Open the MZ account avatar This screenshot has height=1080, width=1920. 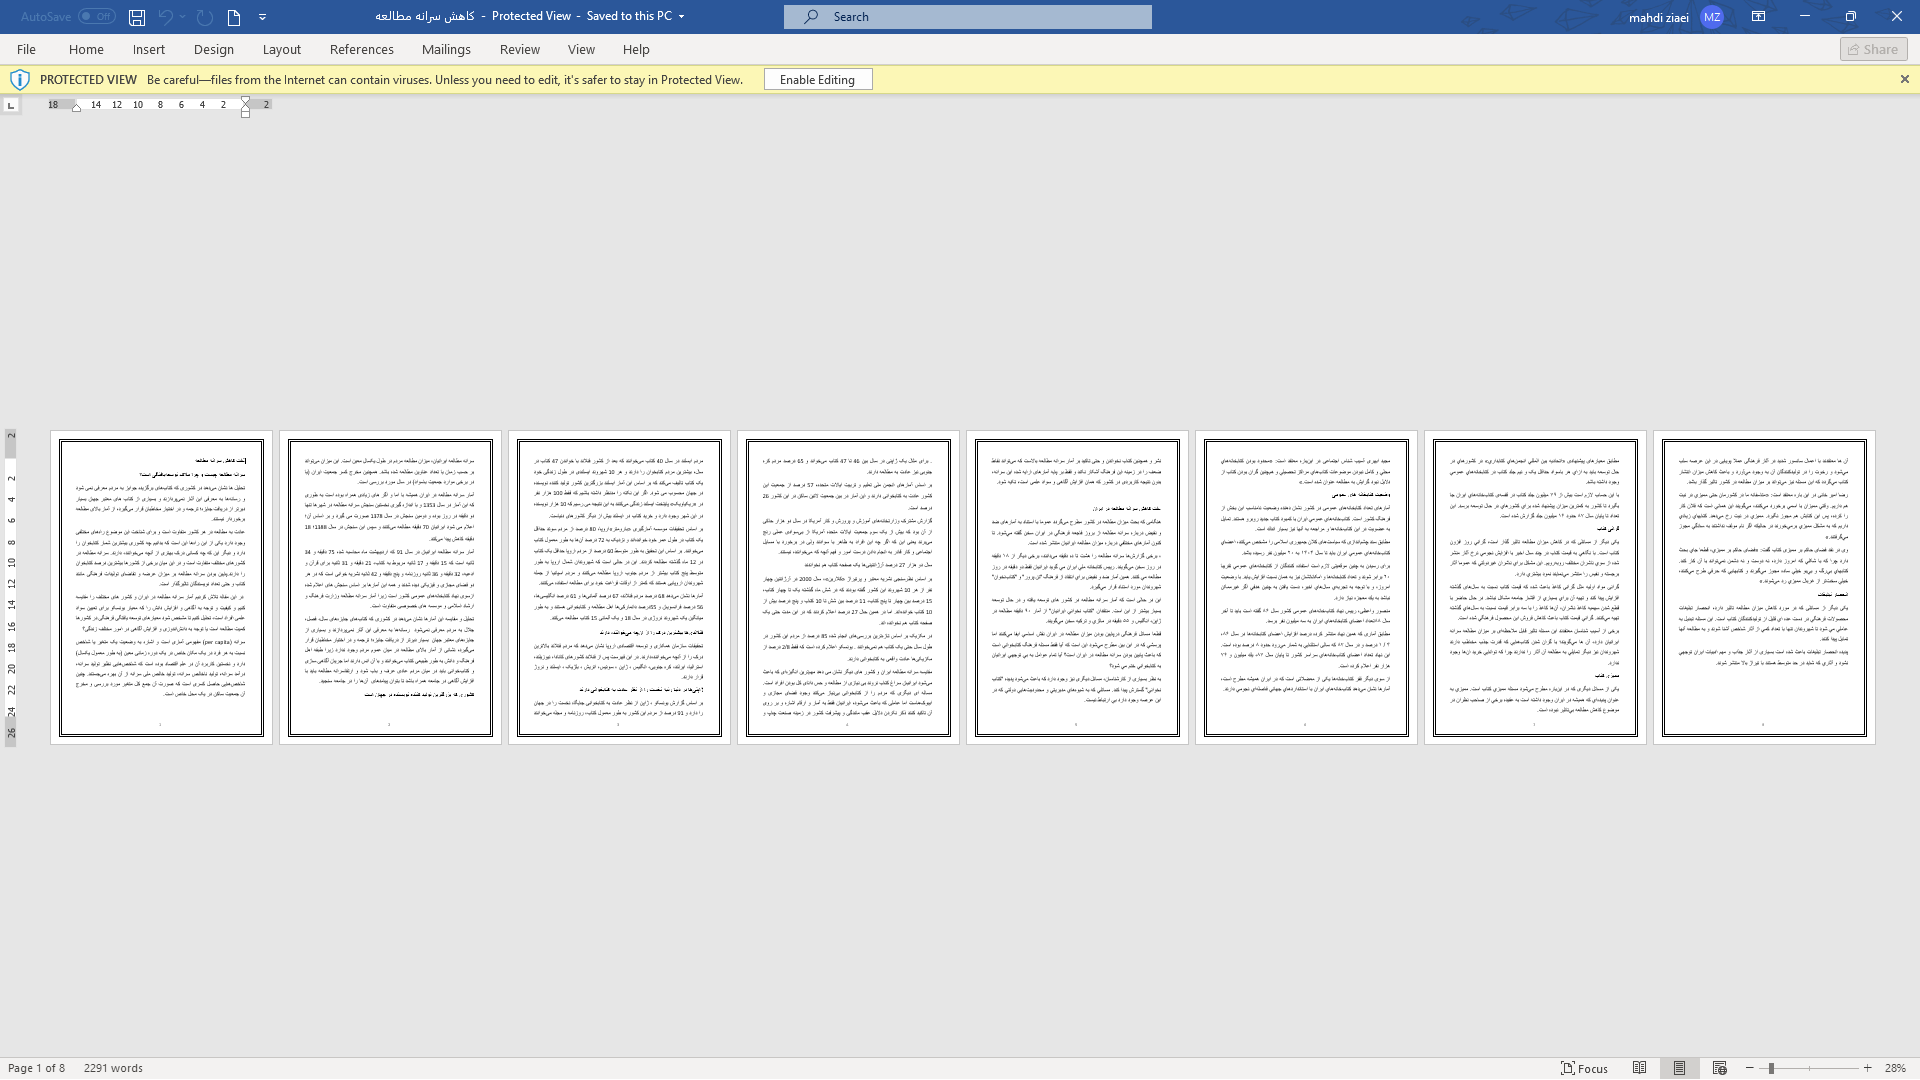coord(1711,17)
